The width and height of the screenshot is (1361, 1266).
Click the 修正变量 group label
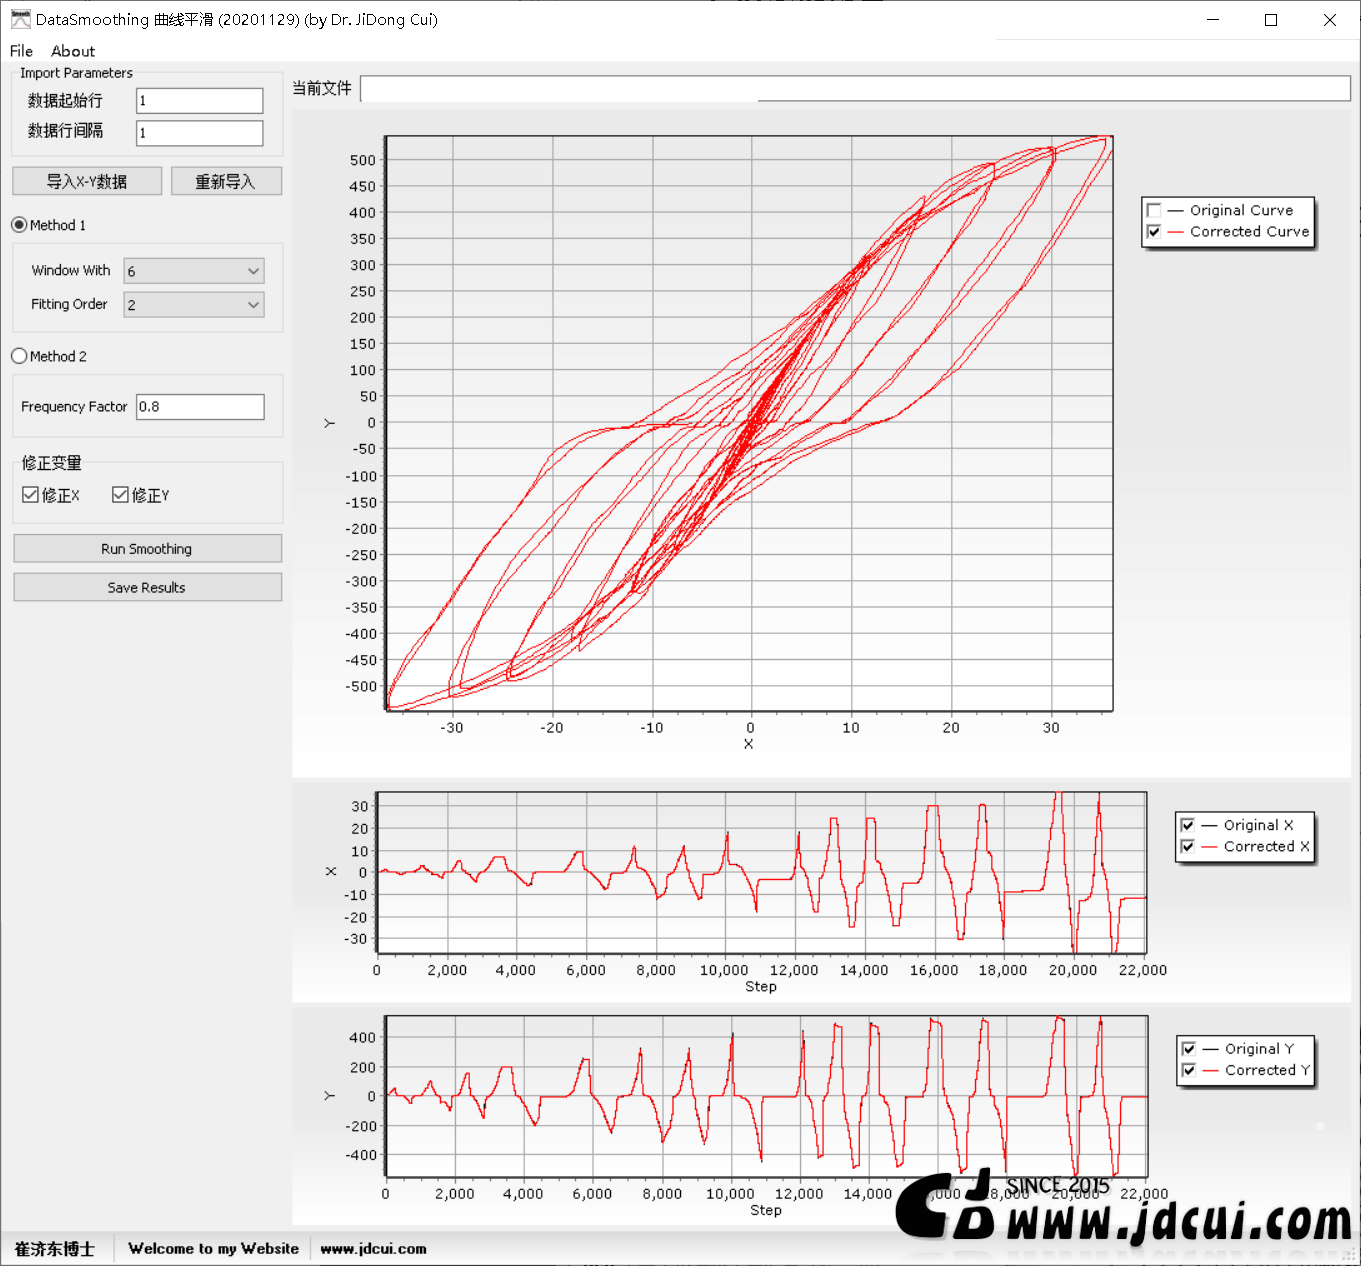[x=52, y=463]
